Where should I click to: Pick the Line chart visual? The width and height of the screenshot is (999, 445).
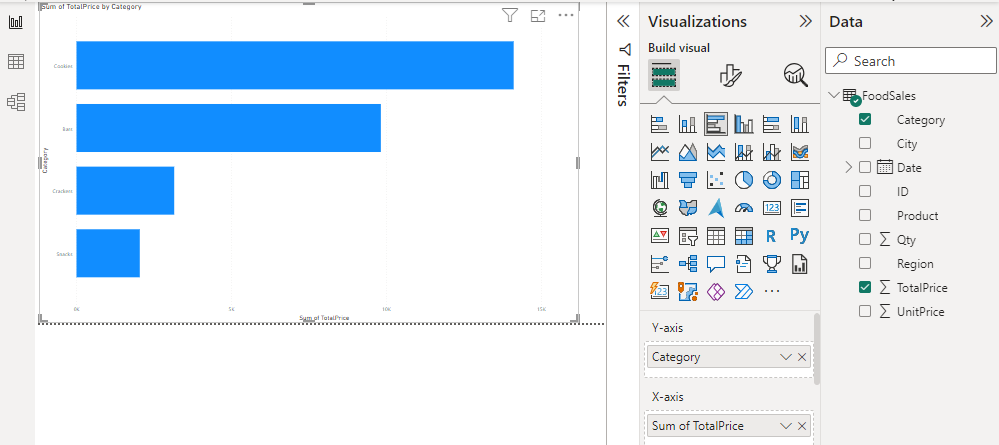pos(659,152)
